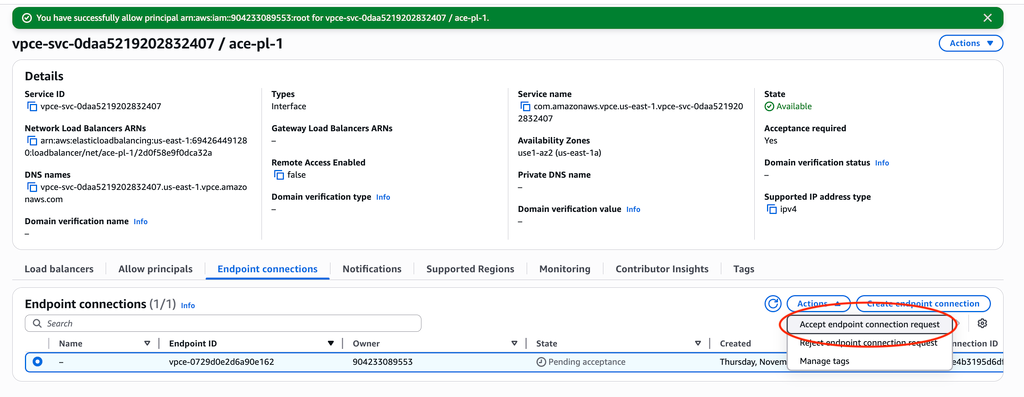Screen dimensions: 1024x397
Task: Focus the endpoint connections Search field
Action: pyautogui.click(x=223, y=323)
